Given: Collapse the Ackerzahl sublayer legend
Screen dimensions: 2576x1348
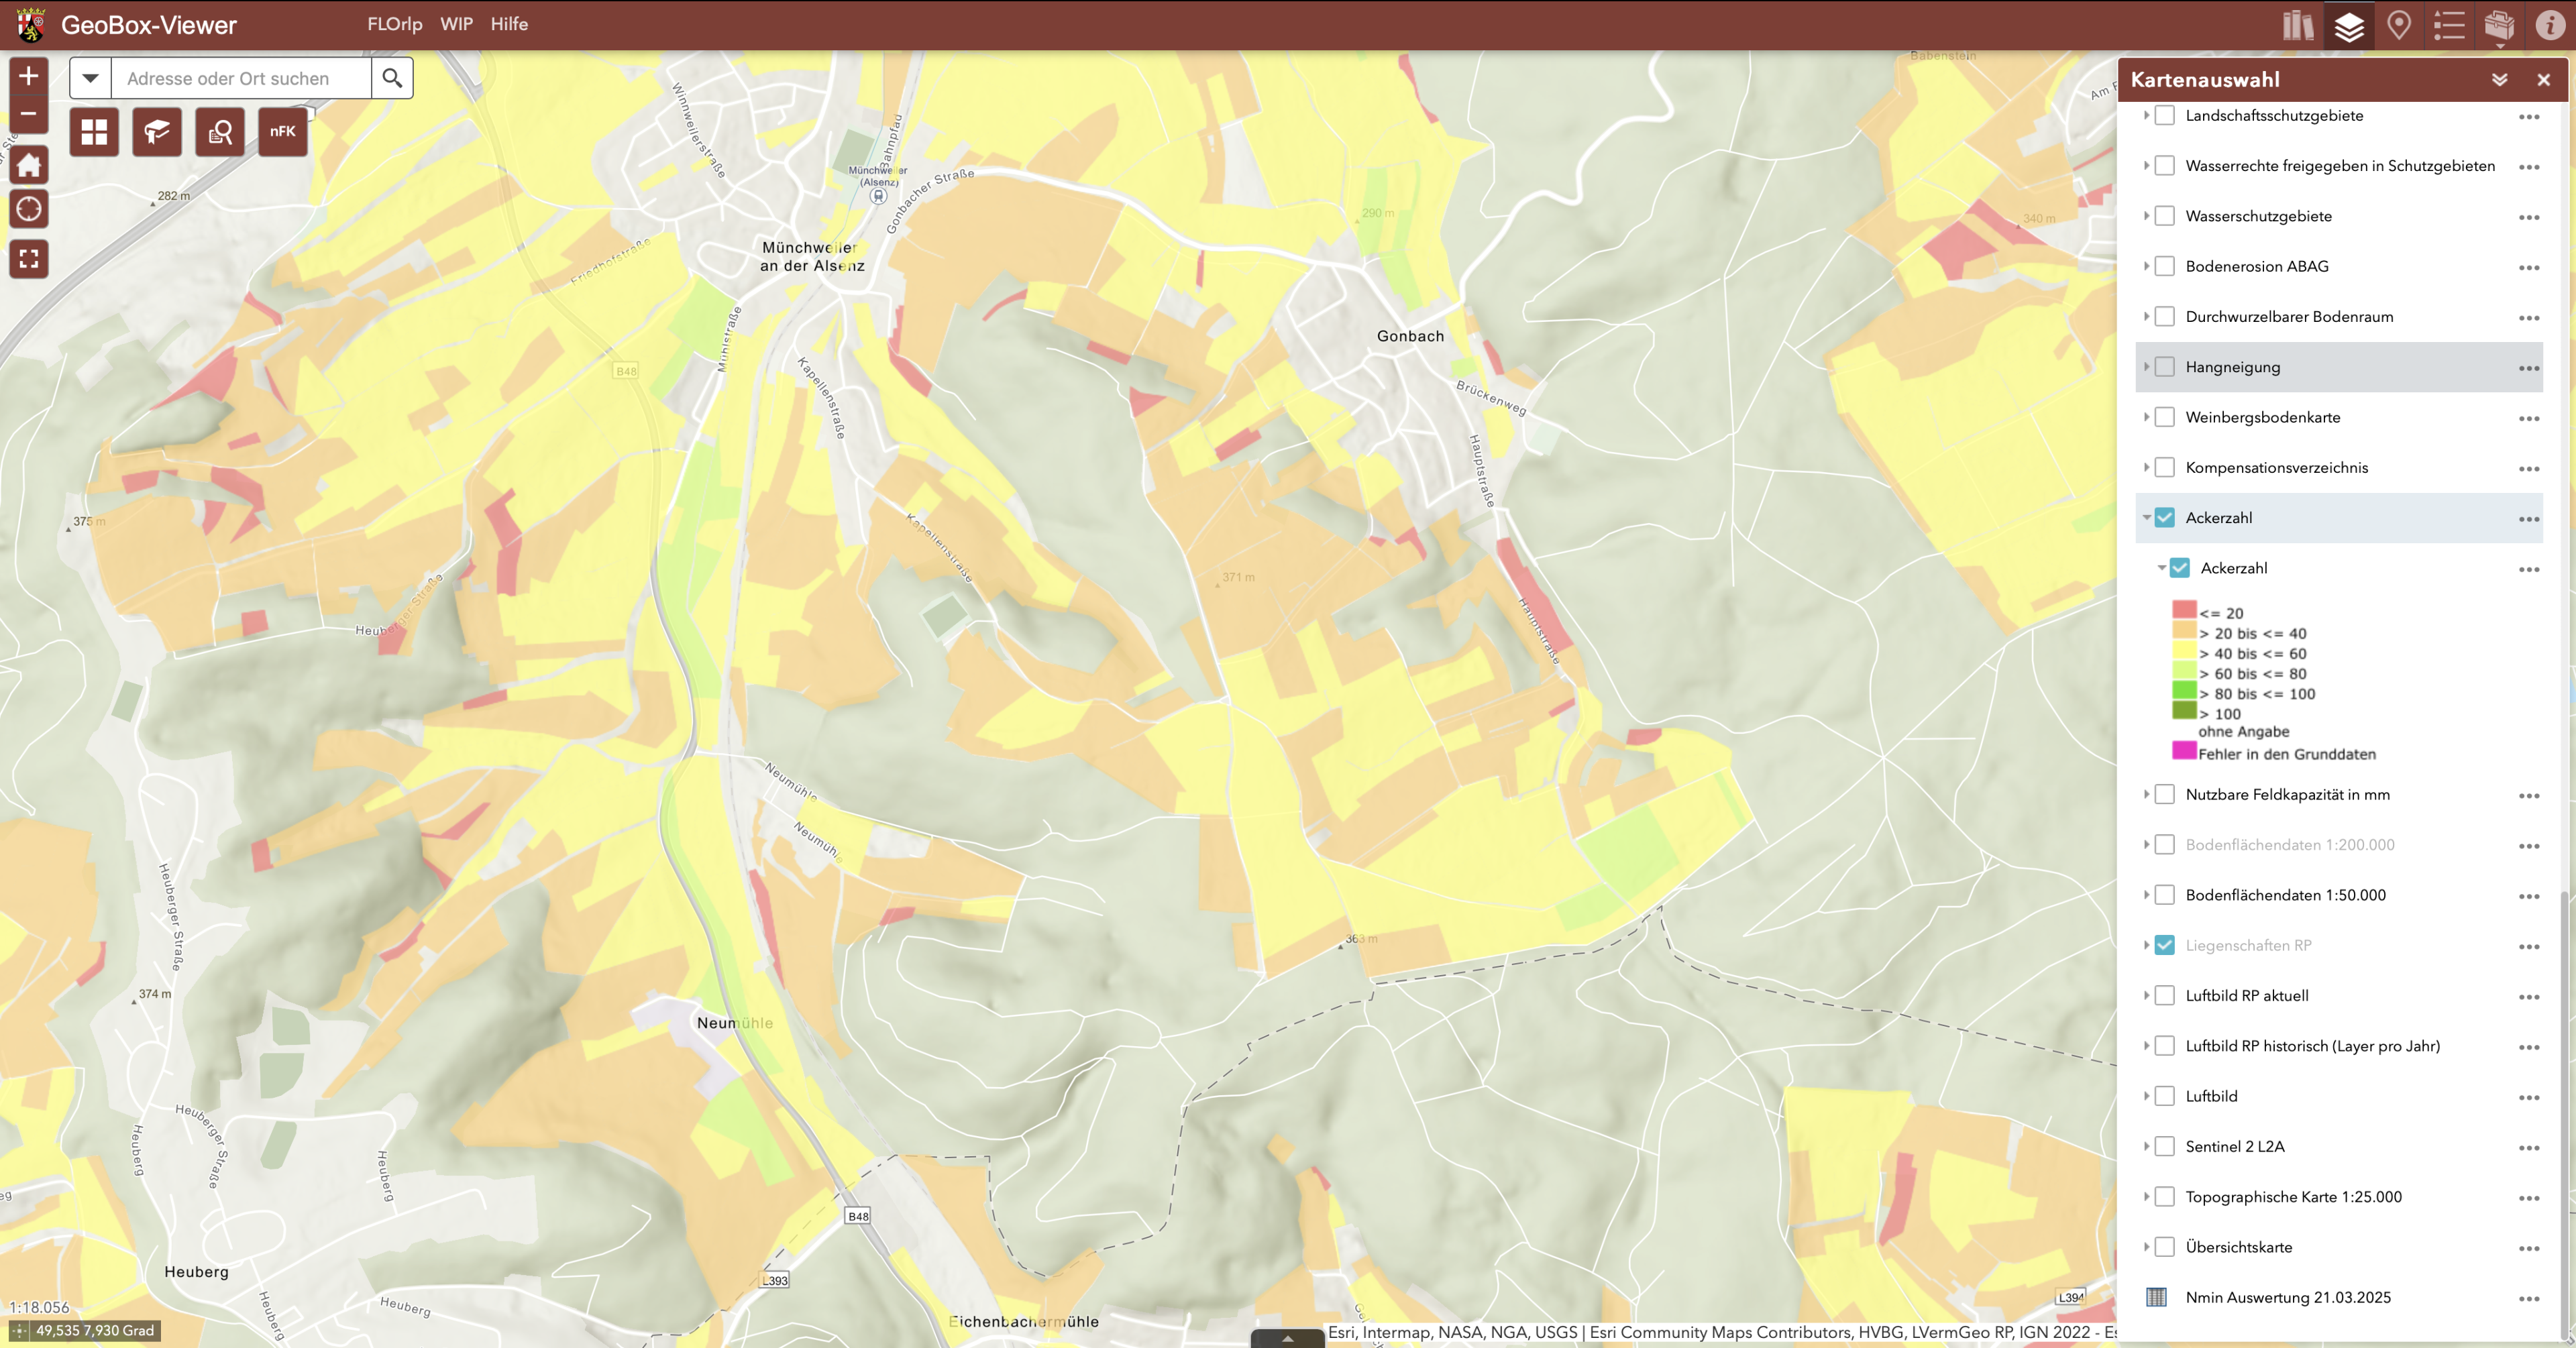Looking at the screenshot, I should (2161, 568).
